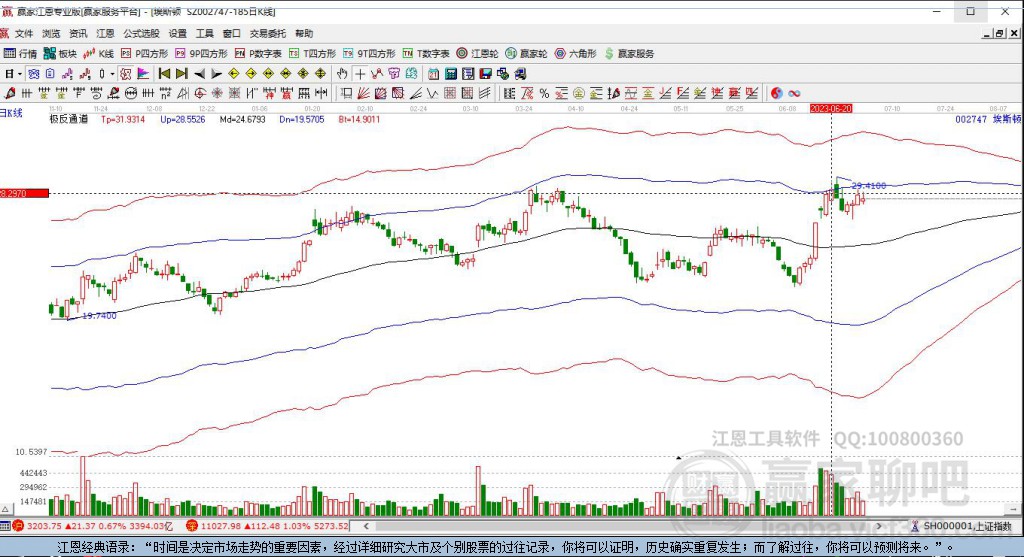Open the 交易委托 menu
Viewport: 1024px width, 557px height.
[267, 33]
